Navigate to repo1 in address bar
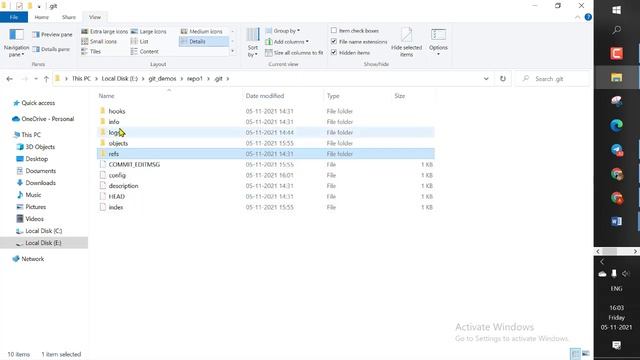640x360 pixels. point(195,79)
